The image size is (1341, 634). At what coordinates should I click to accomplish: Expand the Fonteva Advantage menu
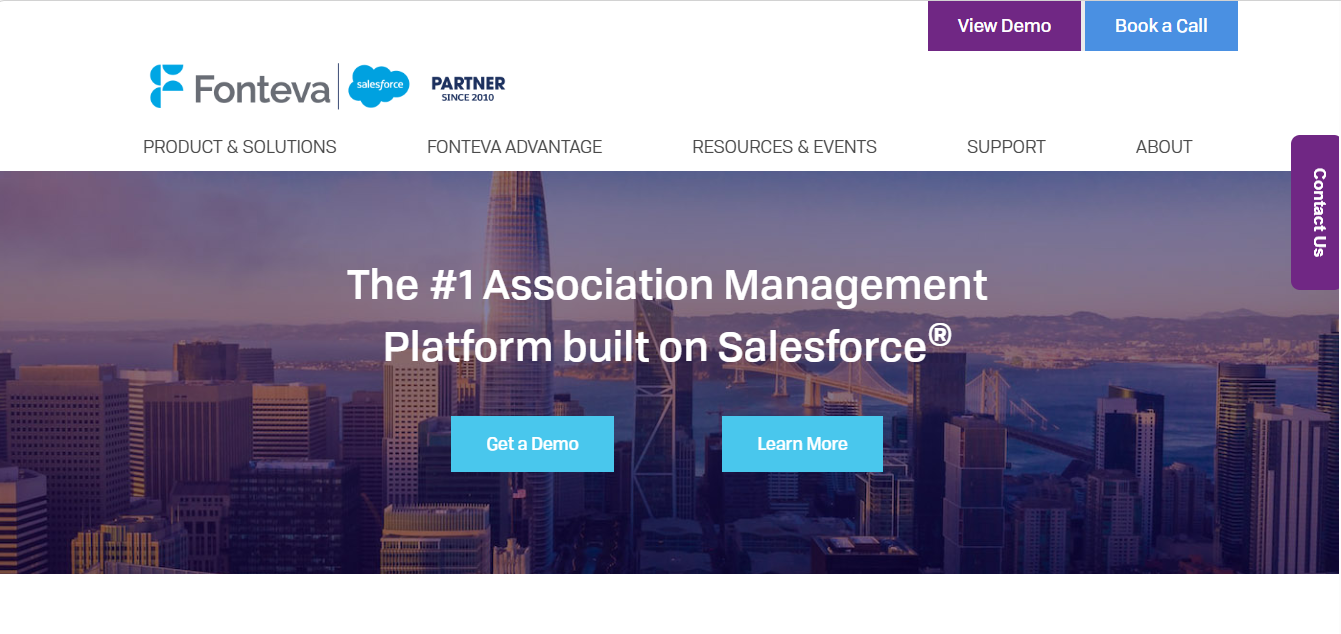(x=514, y=147)
